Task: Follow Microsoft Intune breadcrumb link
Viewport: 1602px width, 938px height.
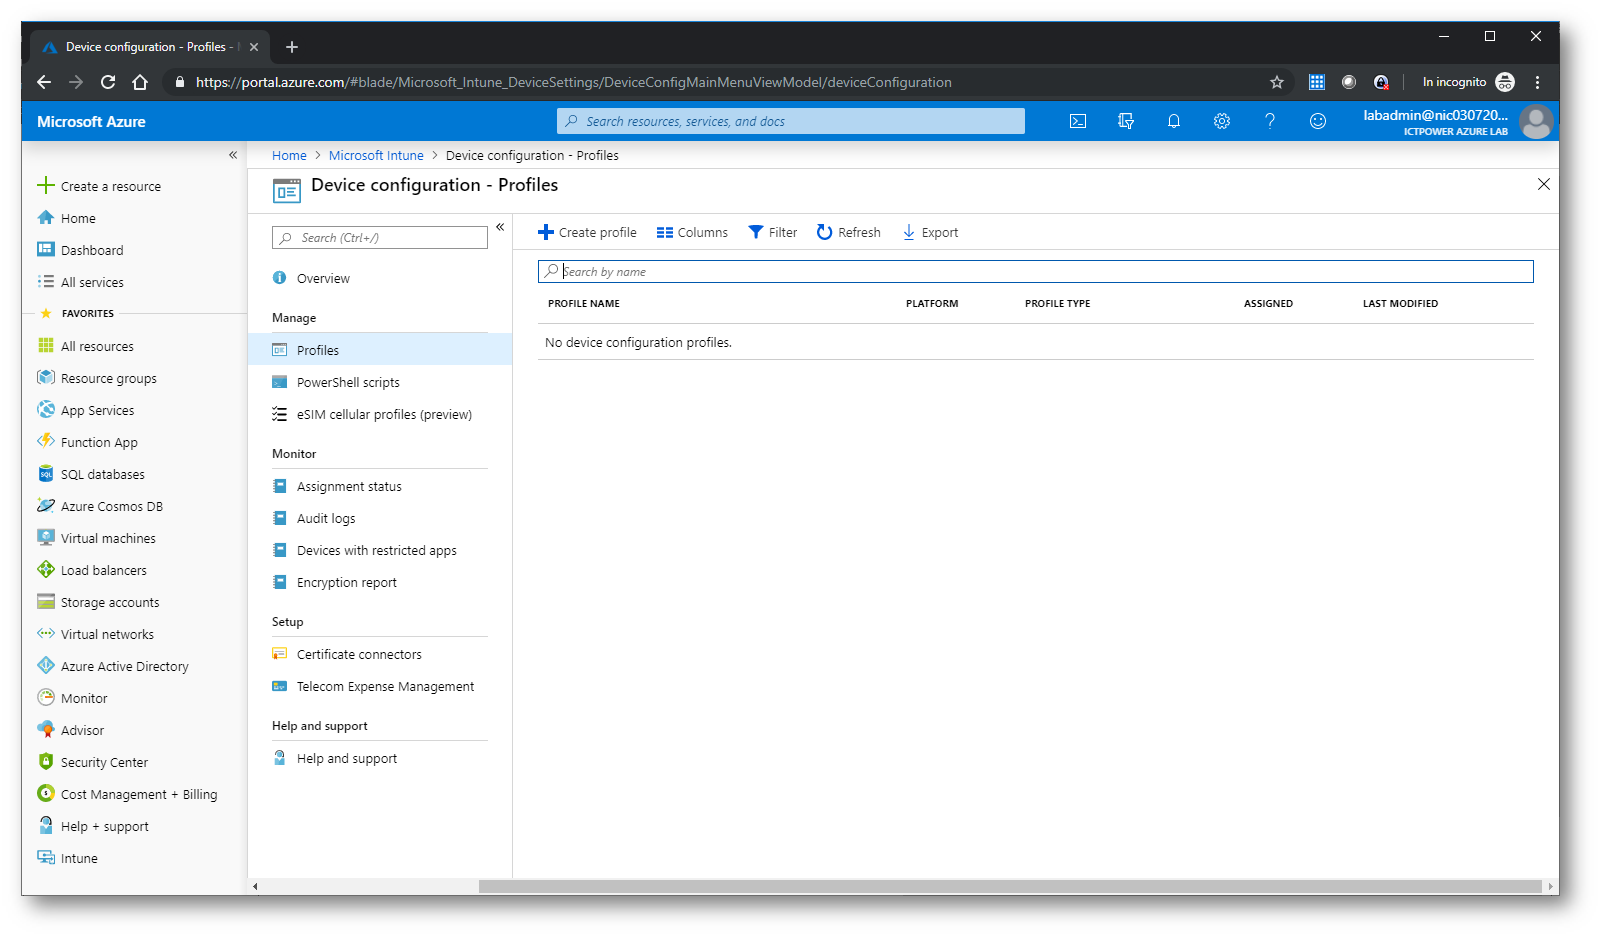Action: [376, 155]
